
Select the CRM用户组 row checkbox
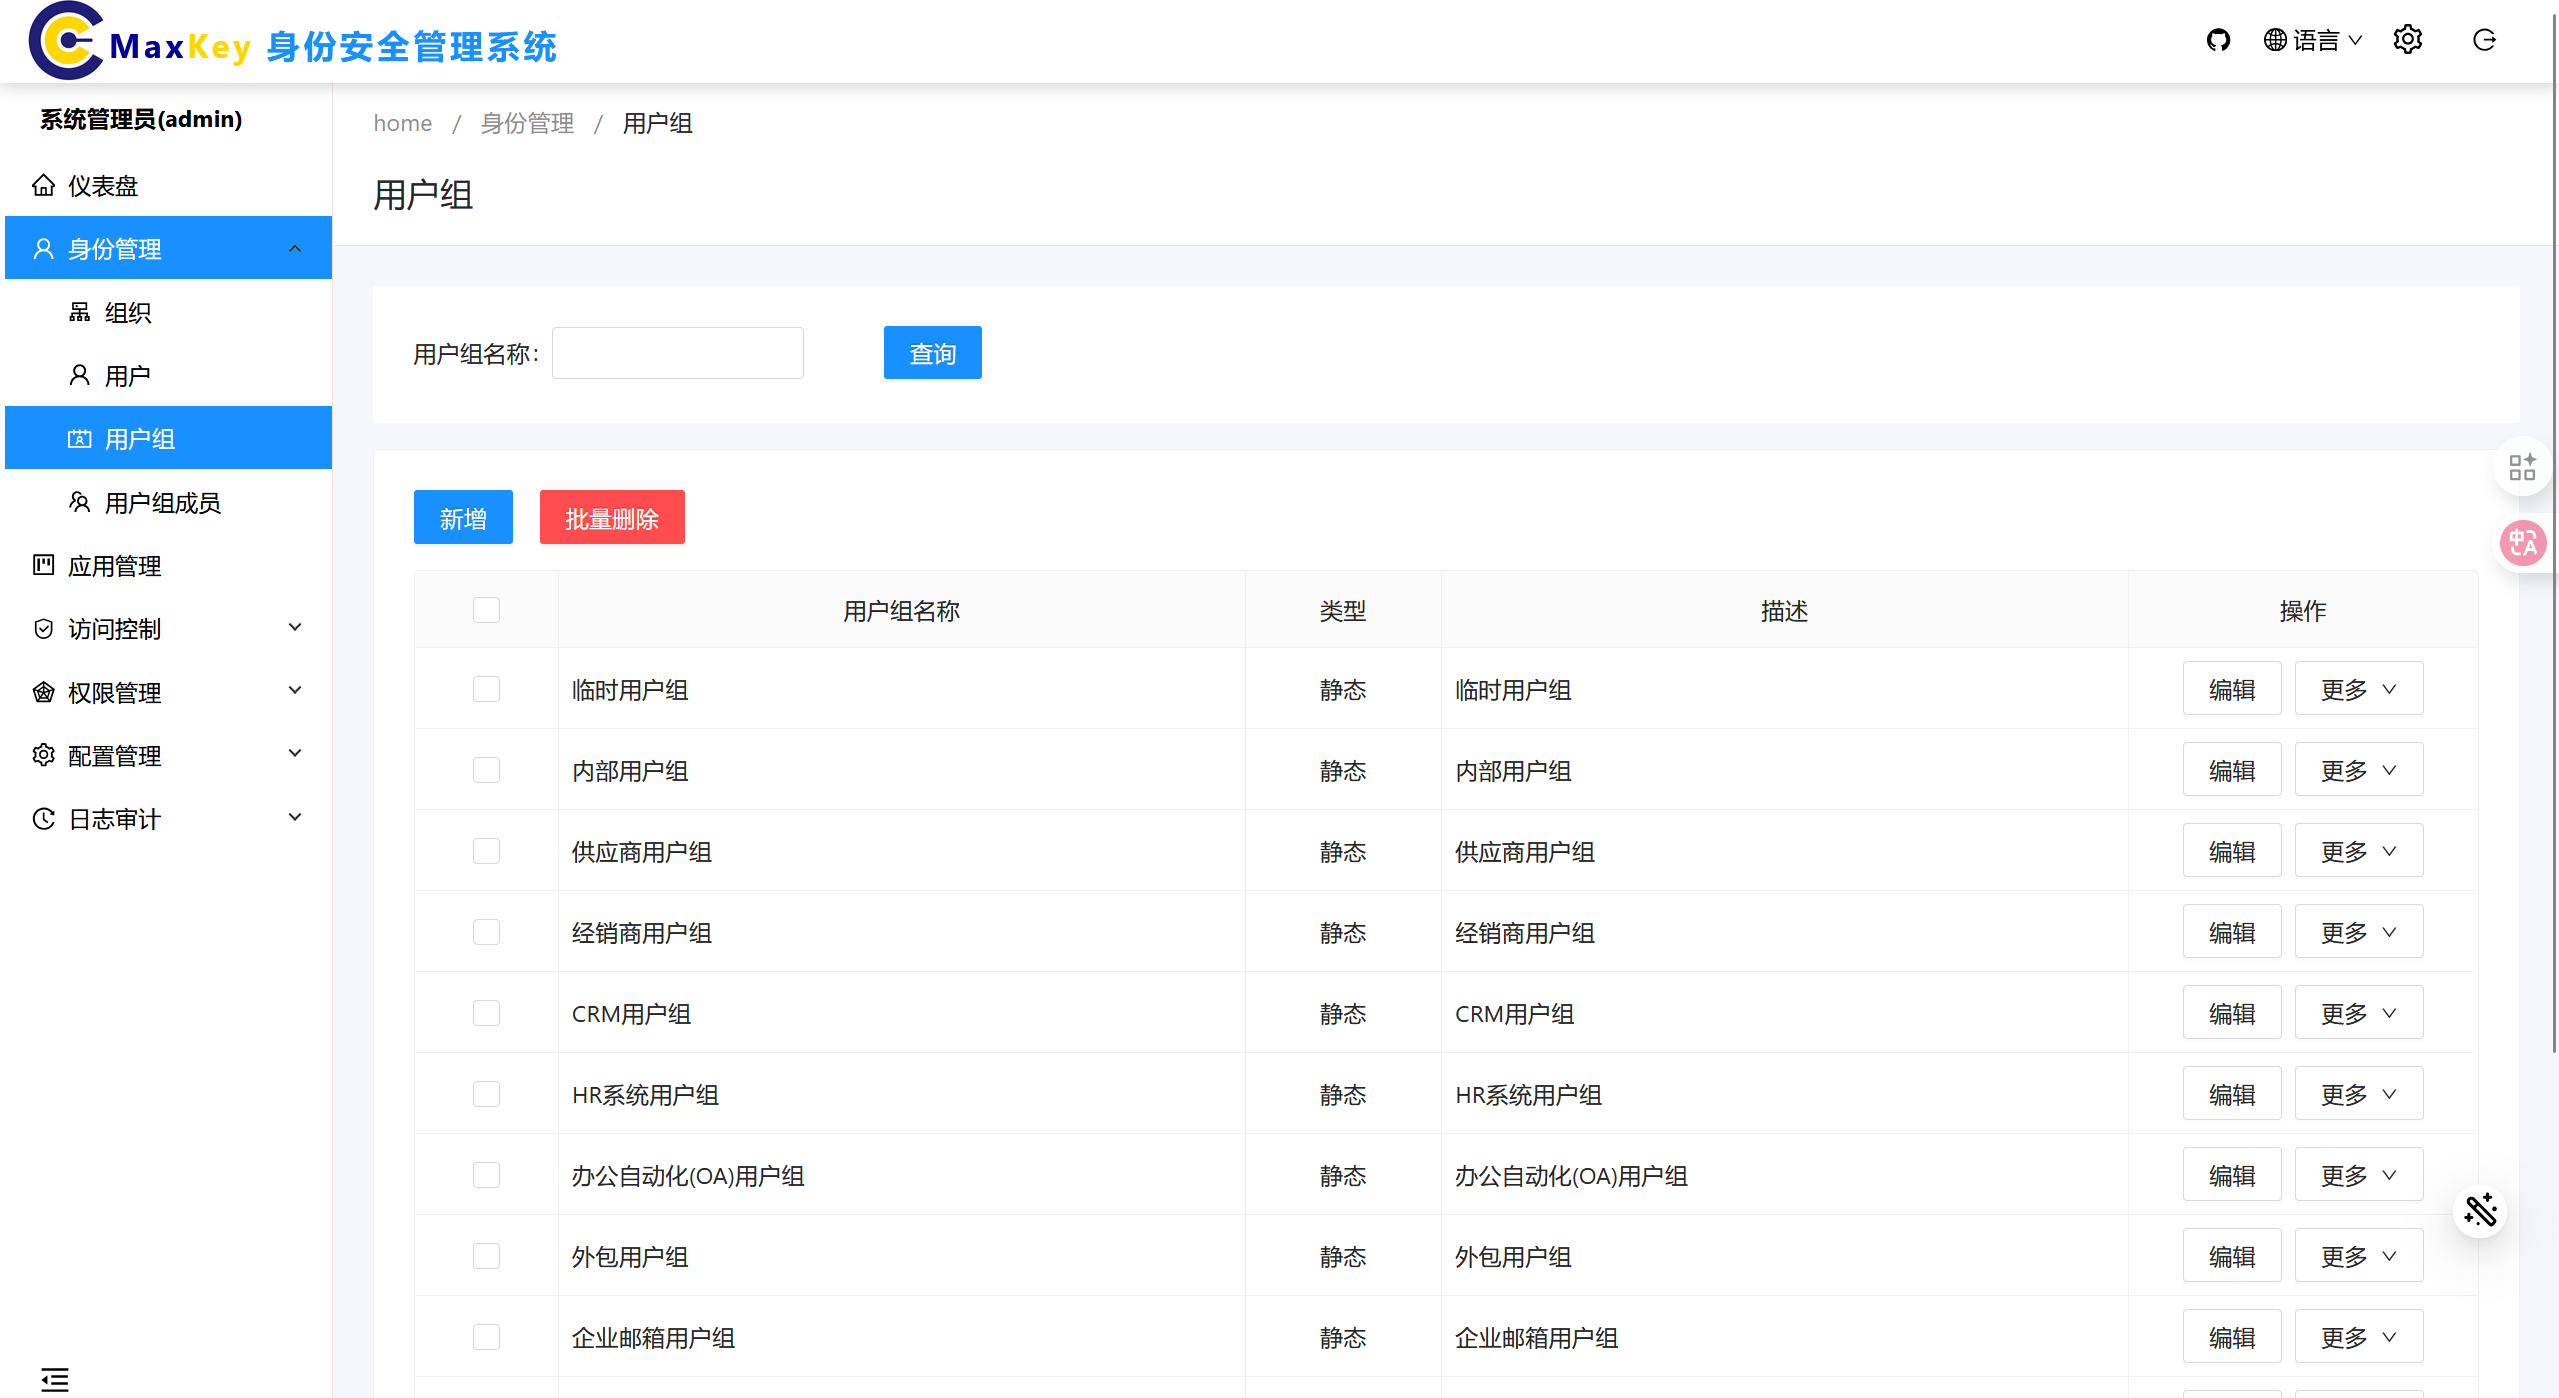click(x=486, y=1013)
